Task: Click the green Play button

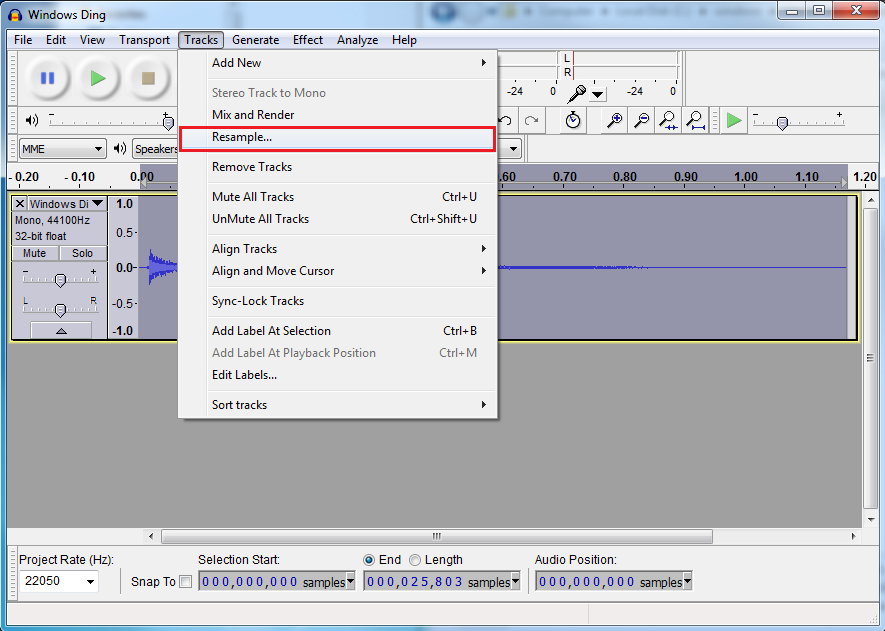Action: (x=97, y=78)
